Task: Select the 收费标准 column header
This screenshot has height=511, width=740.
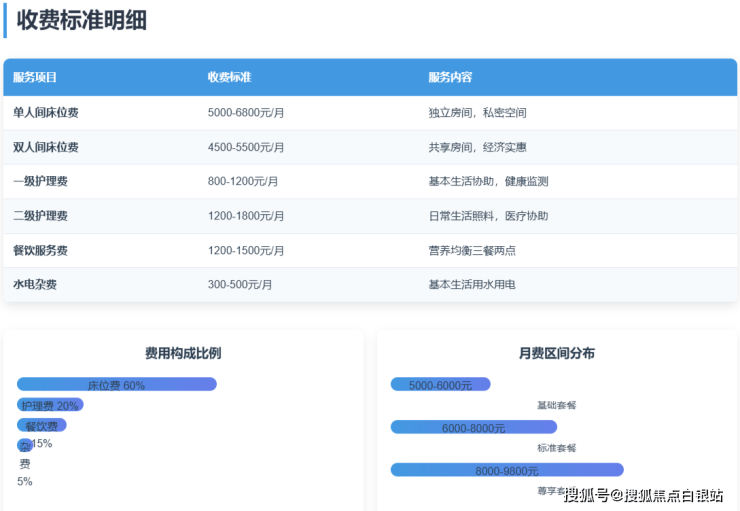Action: 229,77
